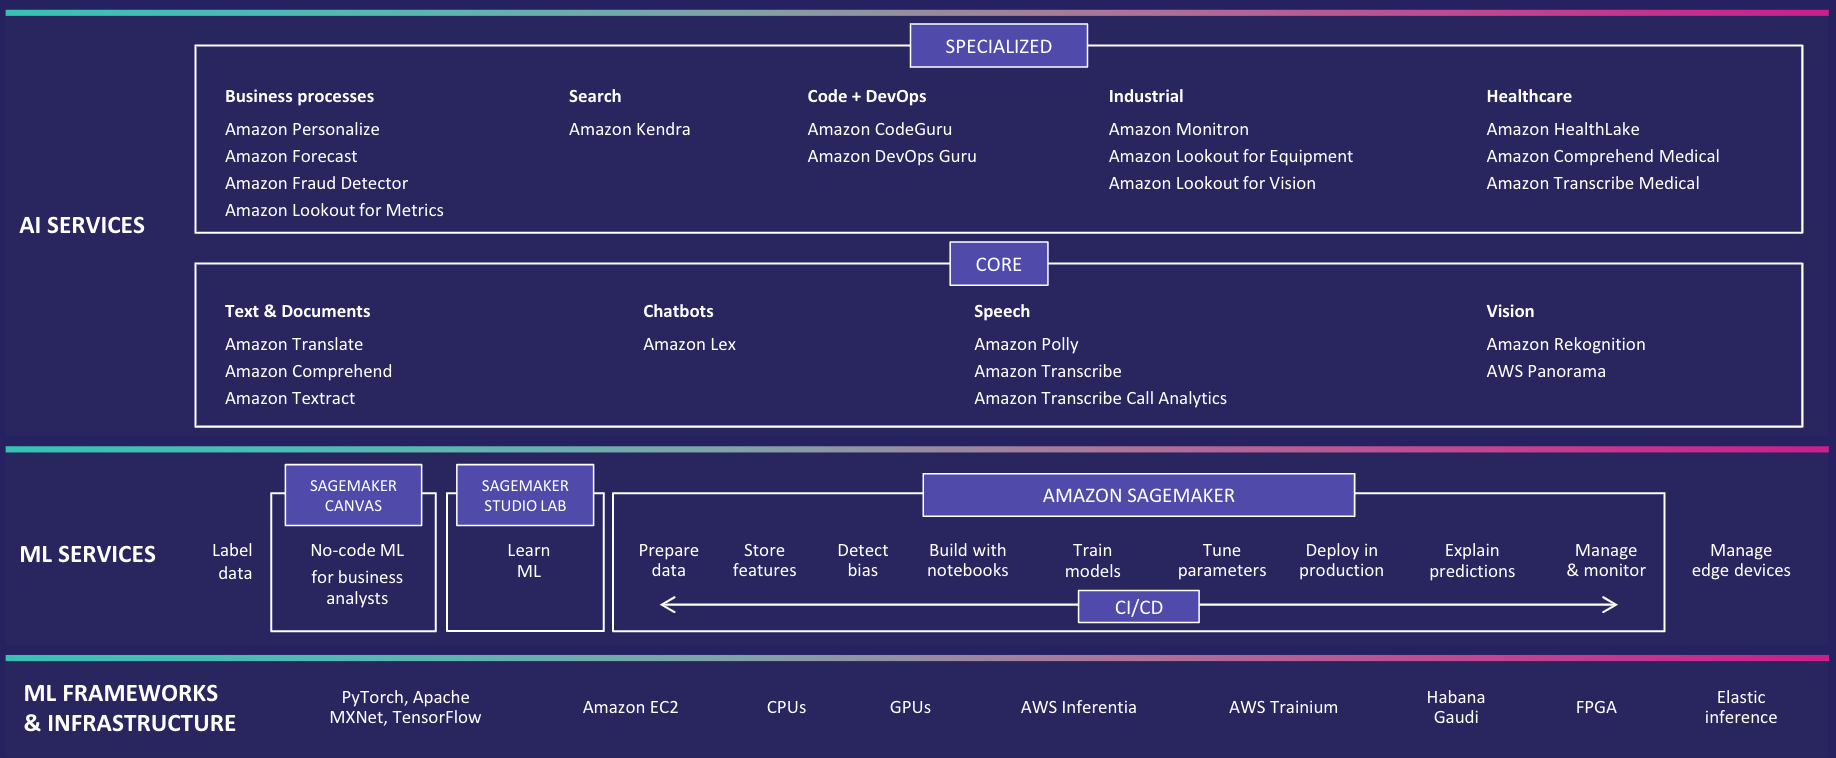
Task: Click the Code + DevOps heading
Action: coord(867,96)
